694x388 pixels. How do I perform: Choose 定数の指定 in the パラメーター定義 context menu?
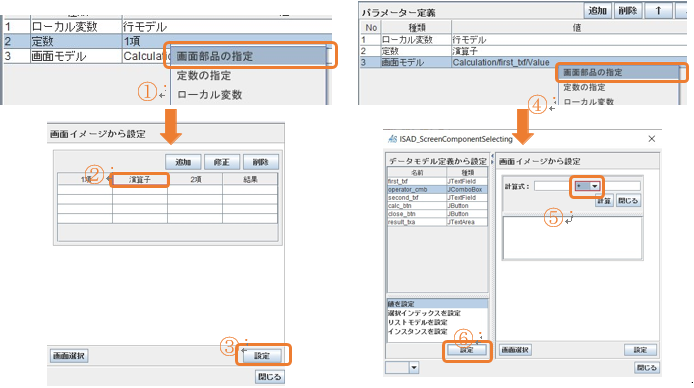click(x=584, y=88)
